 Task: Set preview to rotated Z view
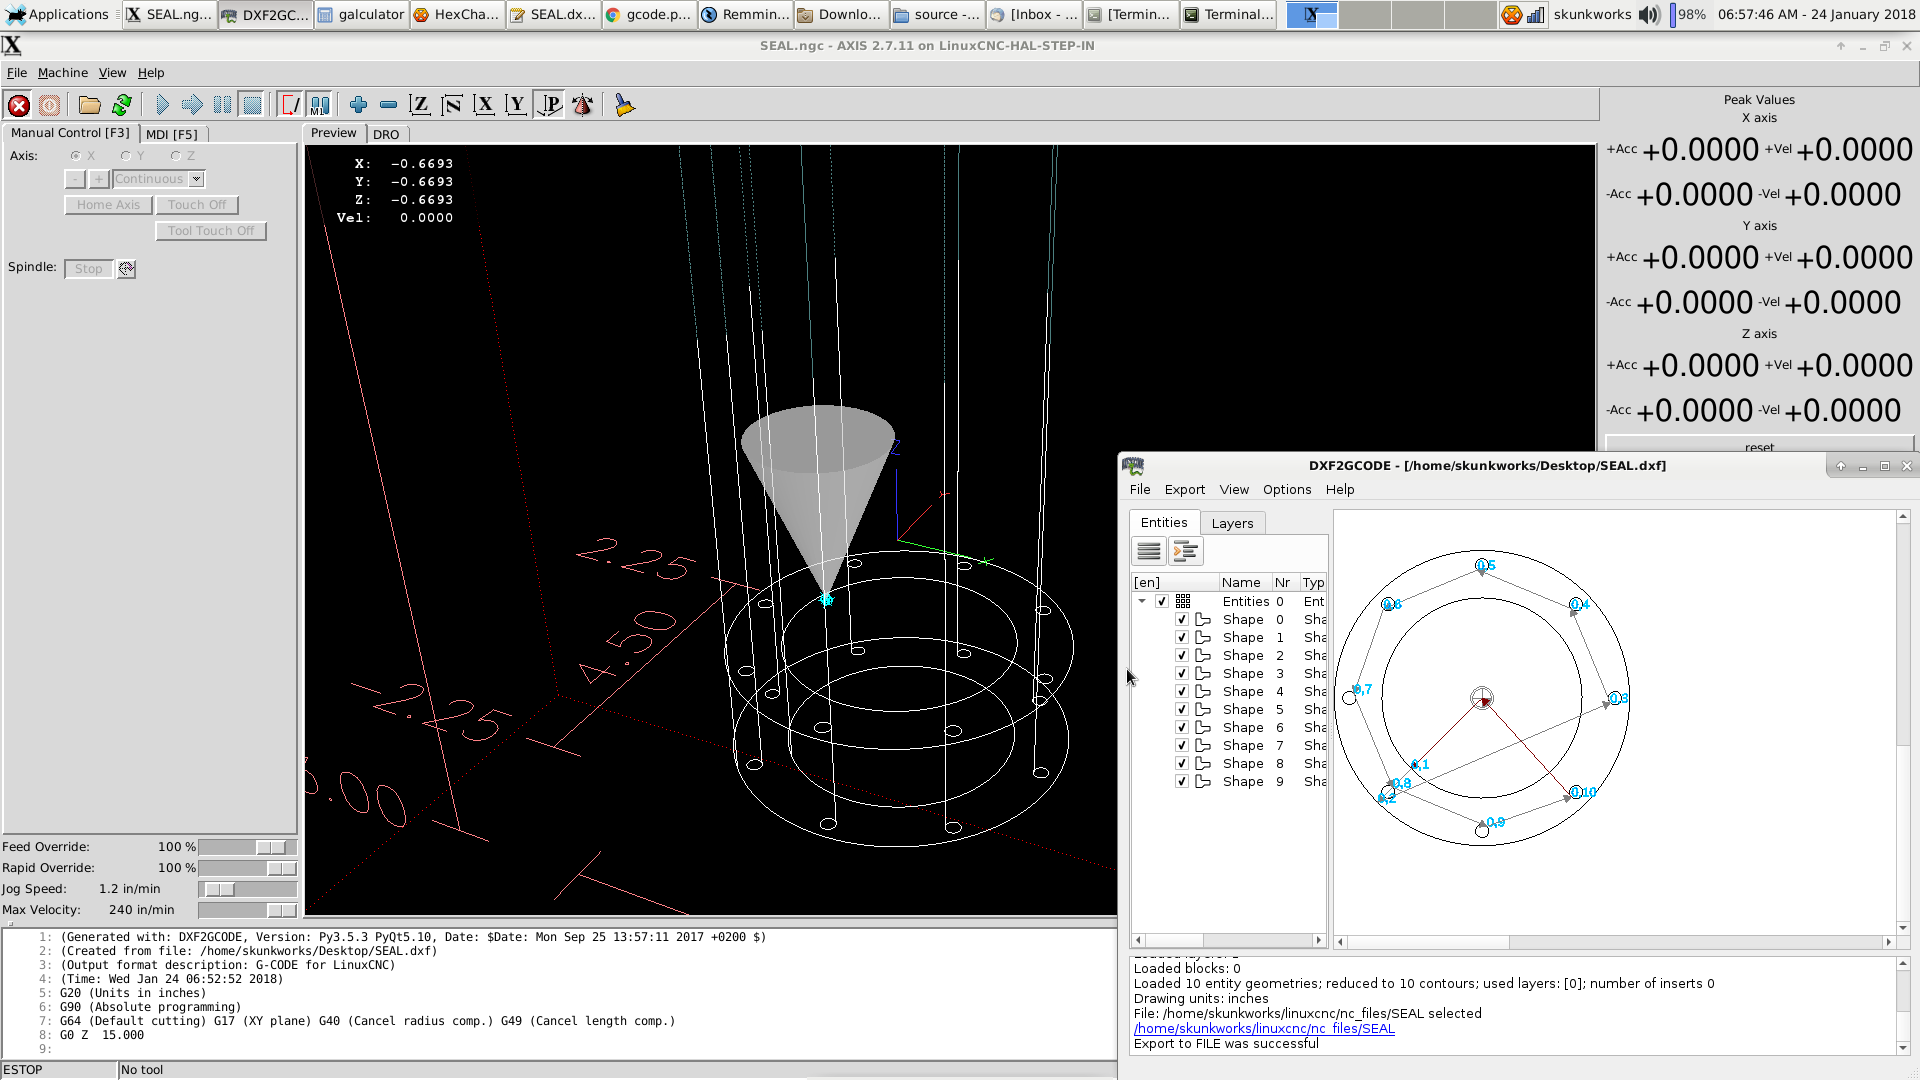point(452,105)
